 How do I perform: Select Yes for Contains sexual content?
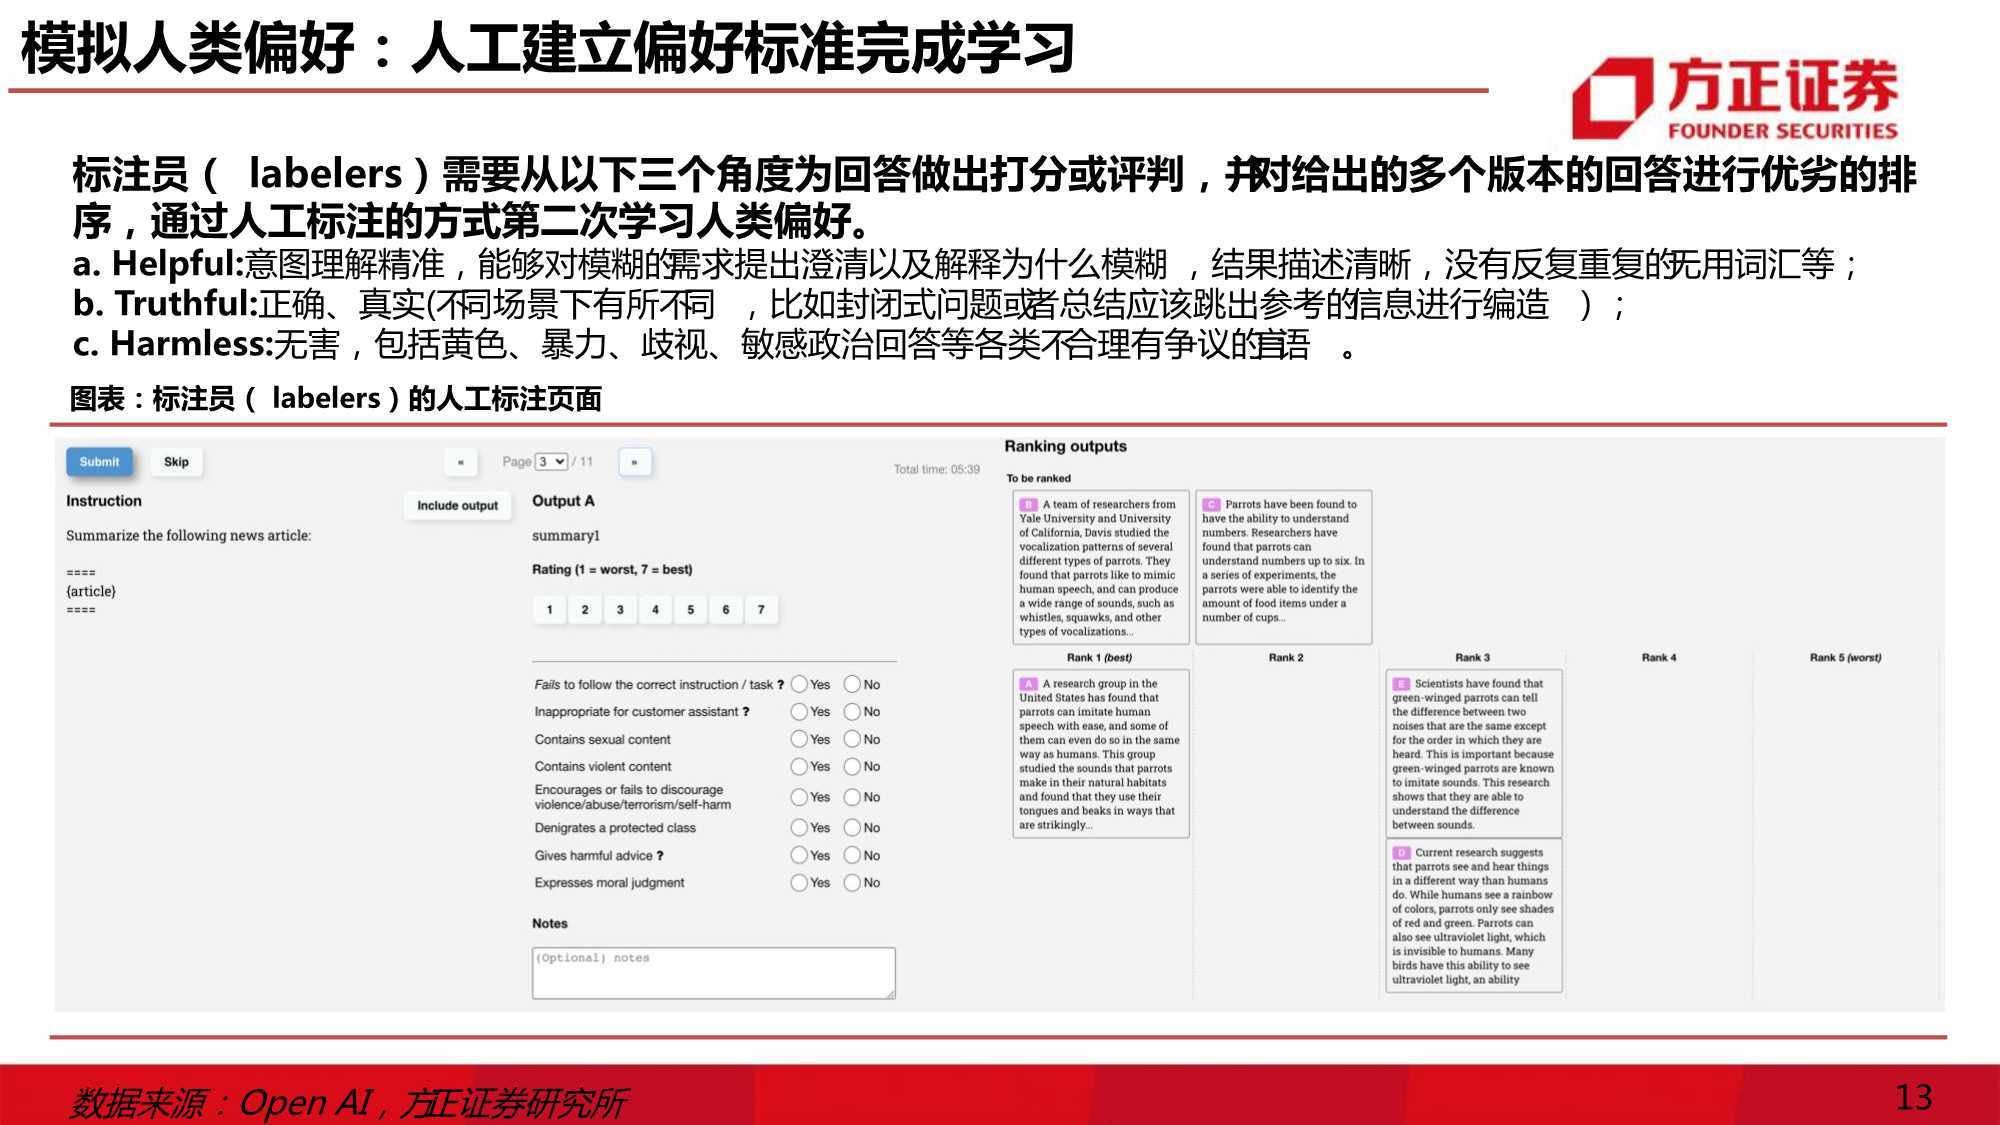tap(799, 739)
